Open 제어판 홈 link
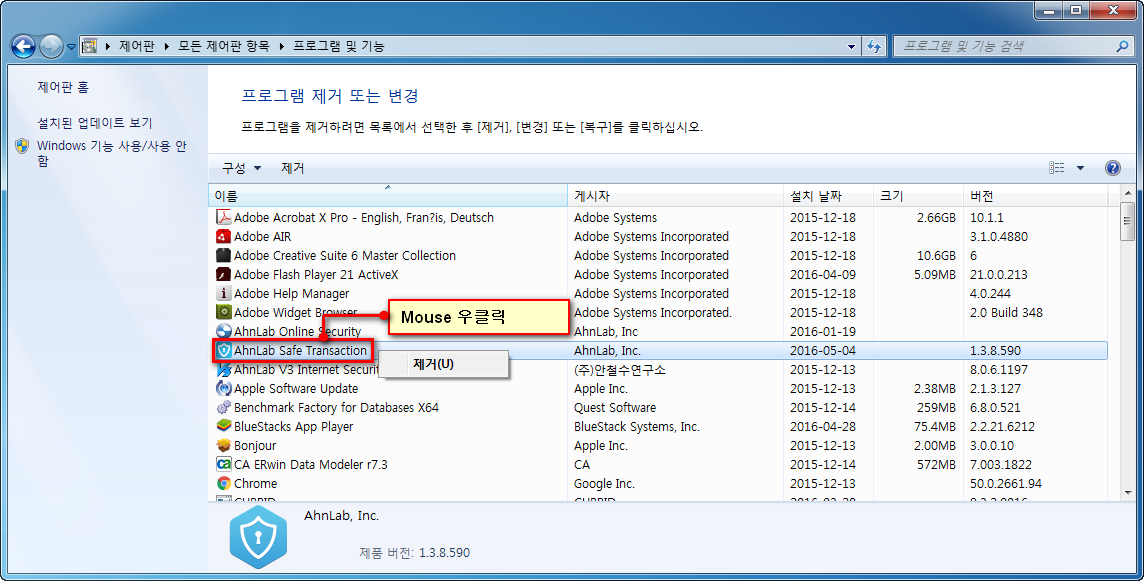Screen dimensions: 1144x581 (63, 87)
